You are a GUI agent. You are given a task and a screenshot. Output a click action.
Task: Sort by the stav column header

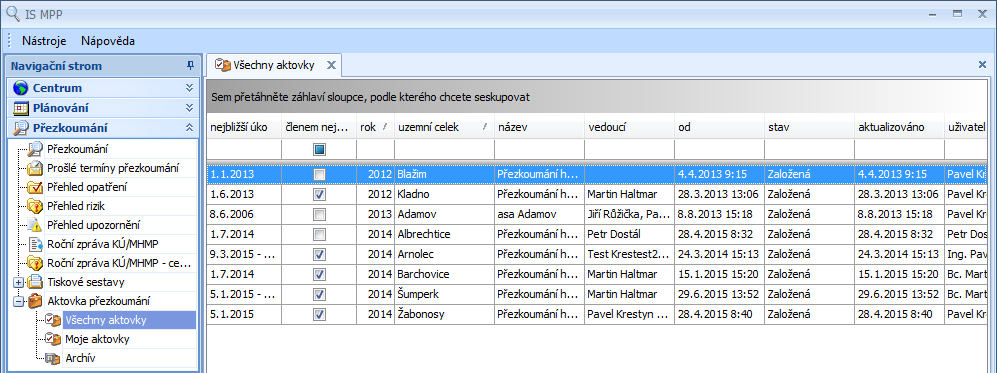pyautogui.click(x=809, y=127)
